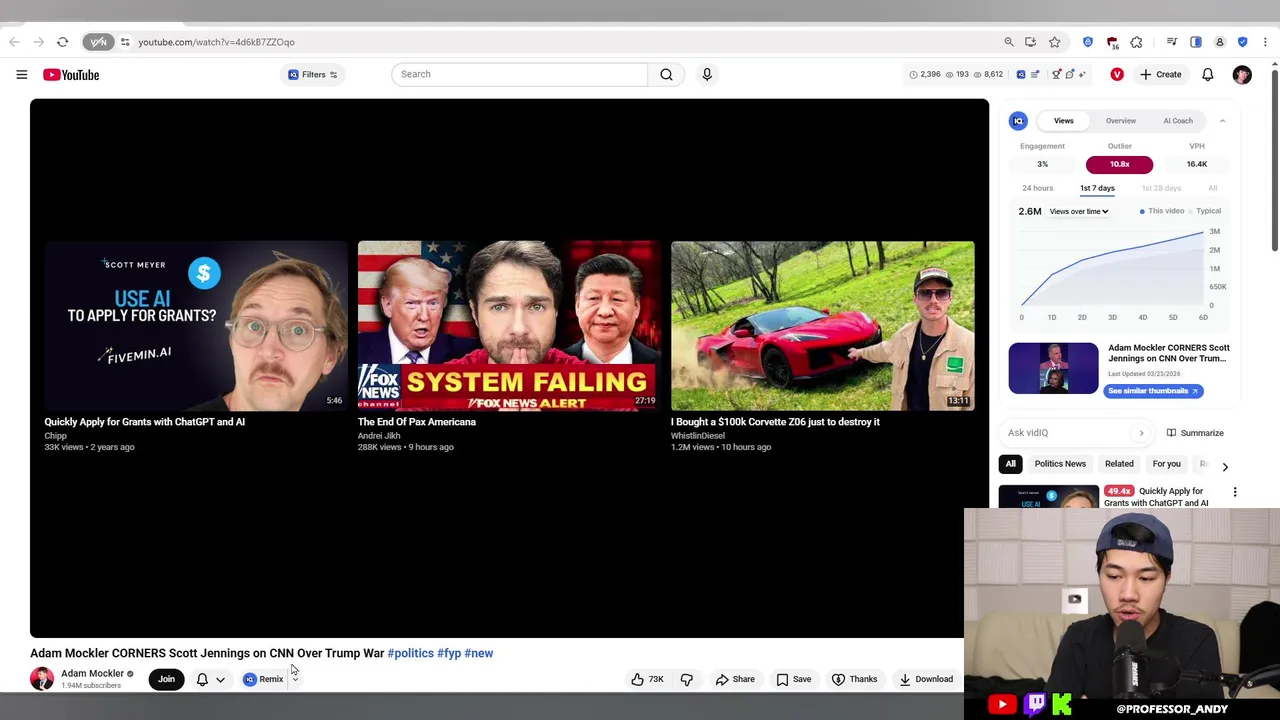This screenshot has width=1280, height=720.
Task: Switch to the Views tab in vidIQ
Action: 1063,121
